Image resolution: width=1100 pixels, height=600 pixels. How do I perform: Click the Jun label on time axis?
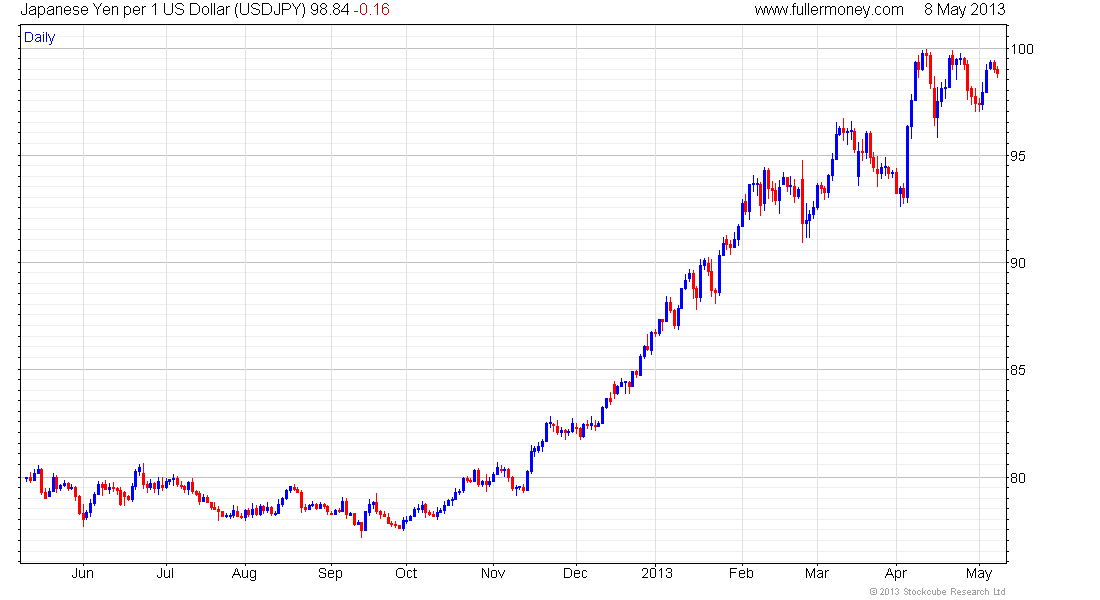83,573
